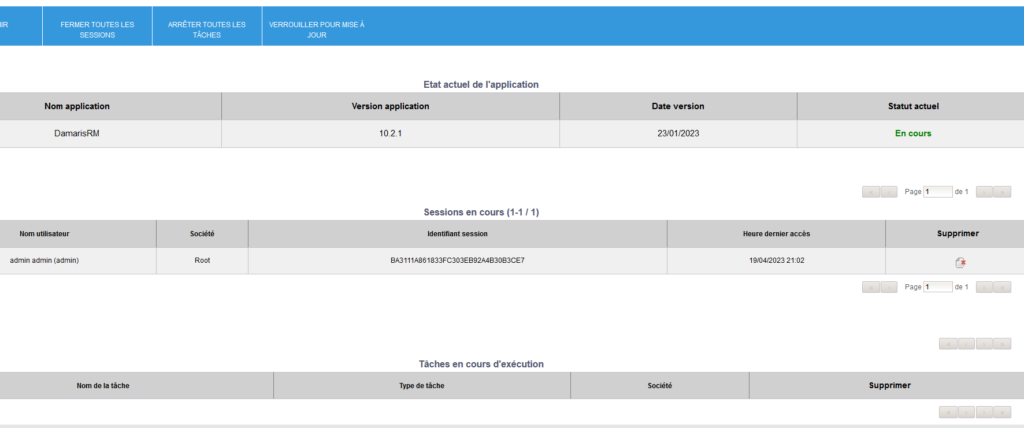Click last-page arrow below the tasks table
This screenshot has width=1024, height=428.
pos(1002,412)
